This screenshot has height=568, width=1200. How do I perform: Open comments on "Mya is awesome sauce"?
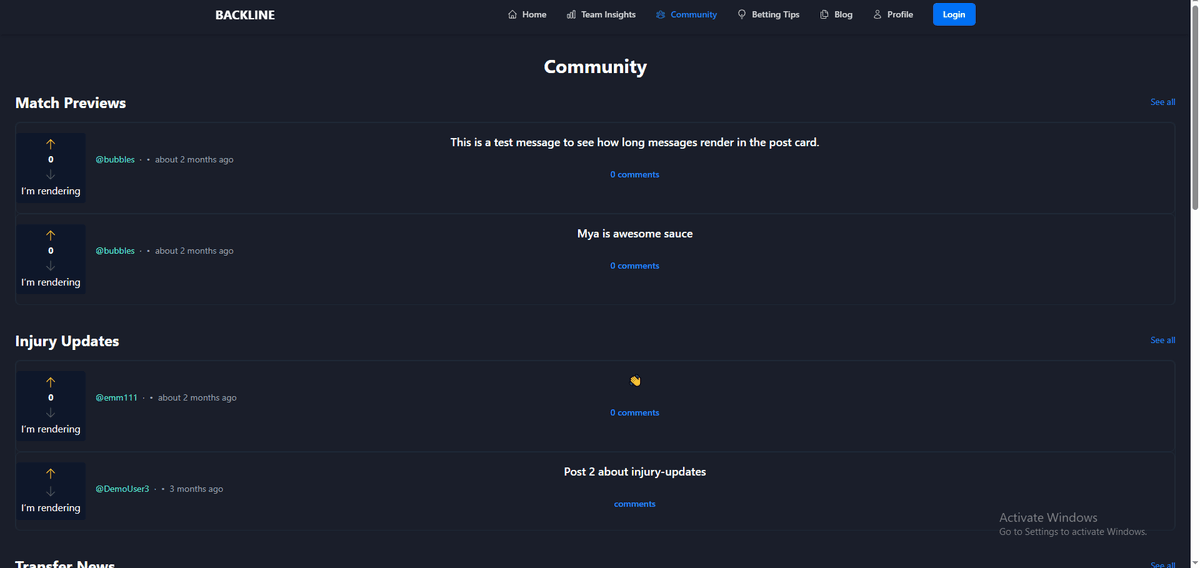[635, 266]
